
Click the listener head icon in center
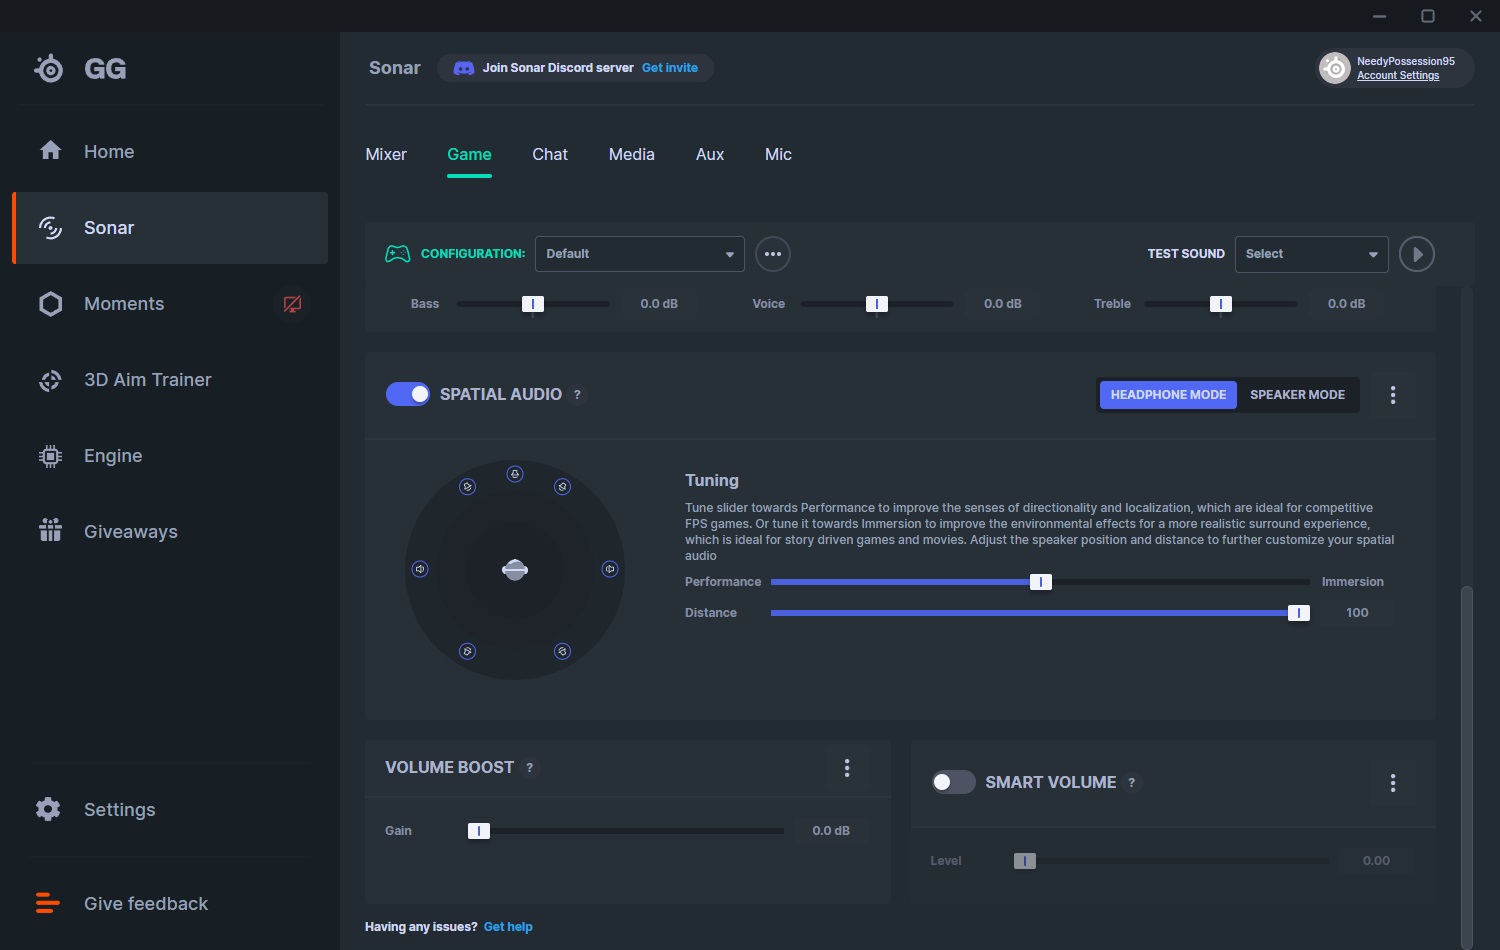(515, 570)
